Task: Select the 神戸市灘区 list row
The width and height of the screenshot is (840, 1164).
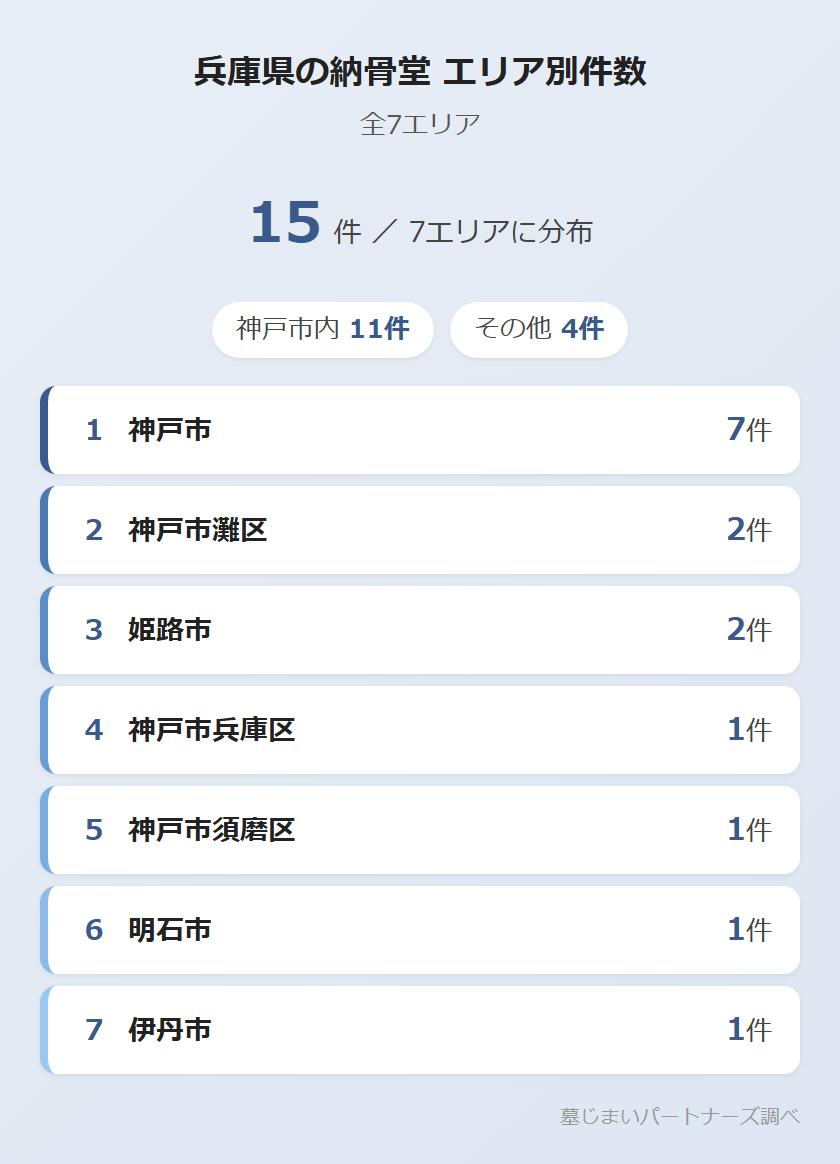Action: pos(420,530)
